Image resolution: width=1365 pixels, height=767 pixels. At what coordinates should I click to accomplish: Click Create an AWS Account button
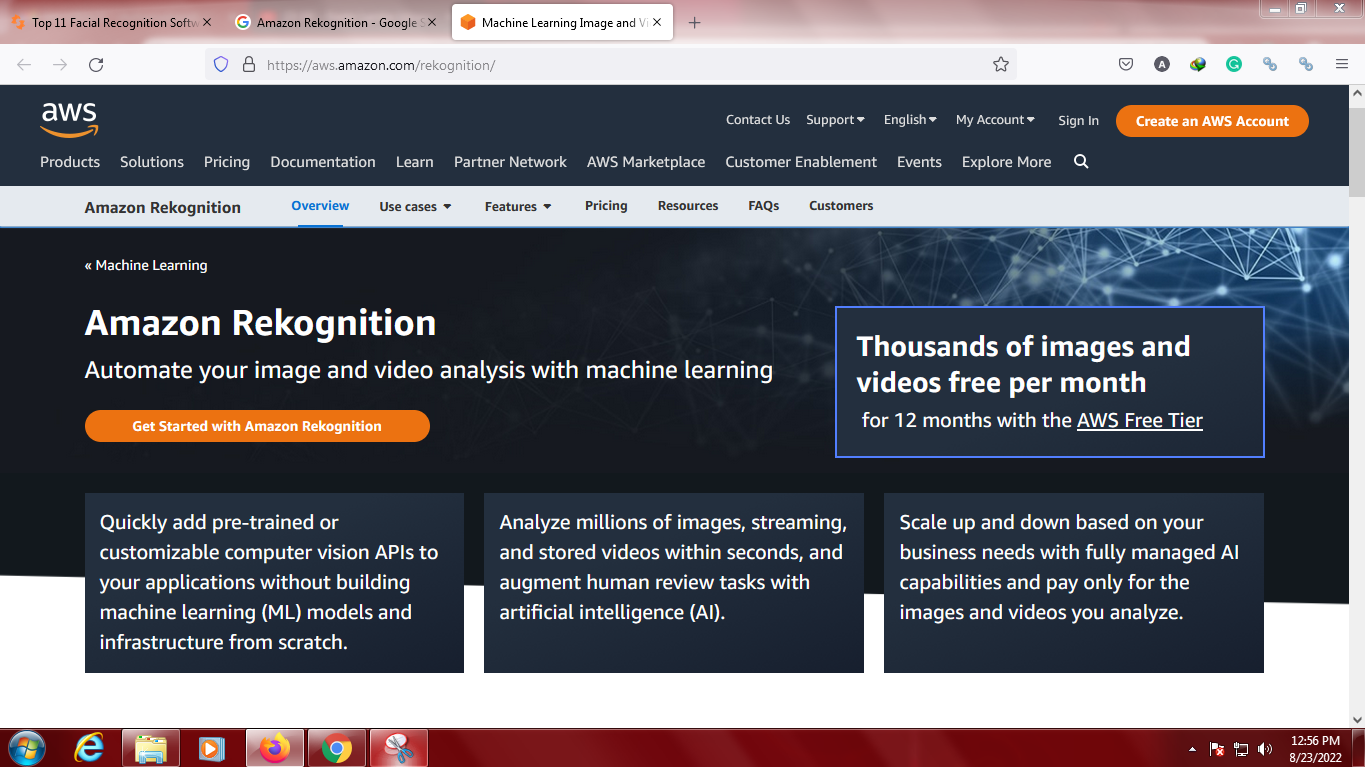point(1212,121)
